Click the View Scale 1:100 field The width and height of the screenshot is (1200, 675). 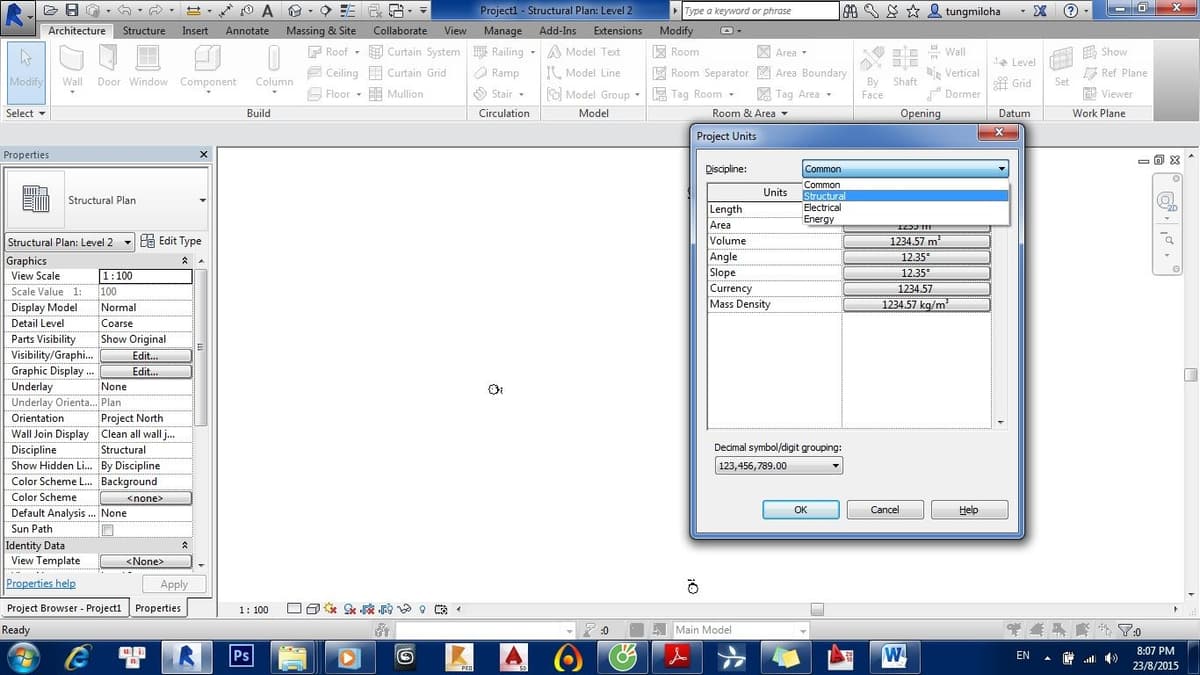(146, 276)
